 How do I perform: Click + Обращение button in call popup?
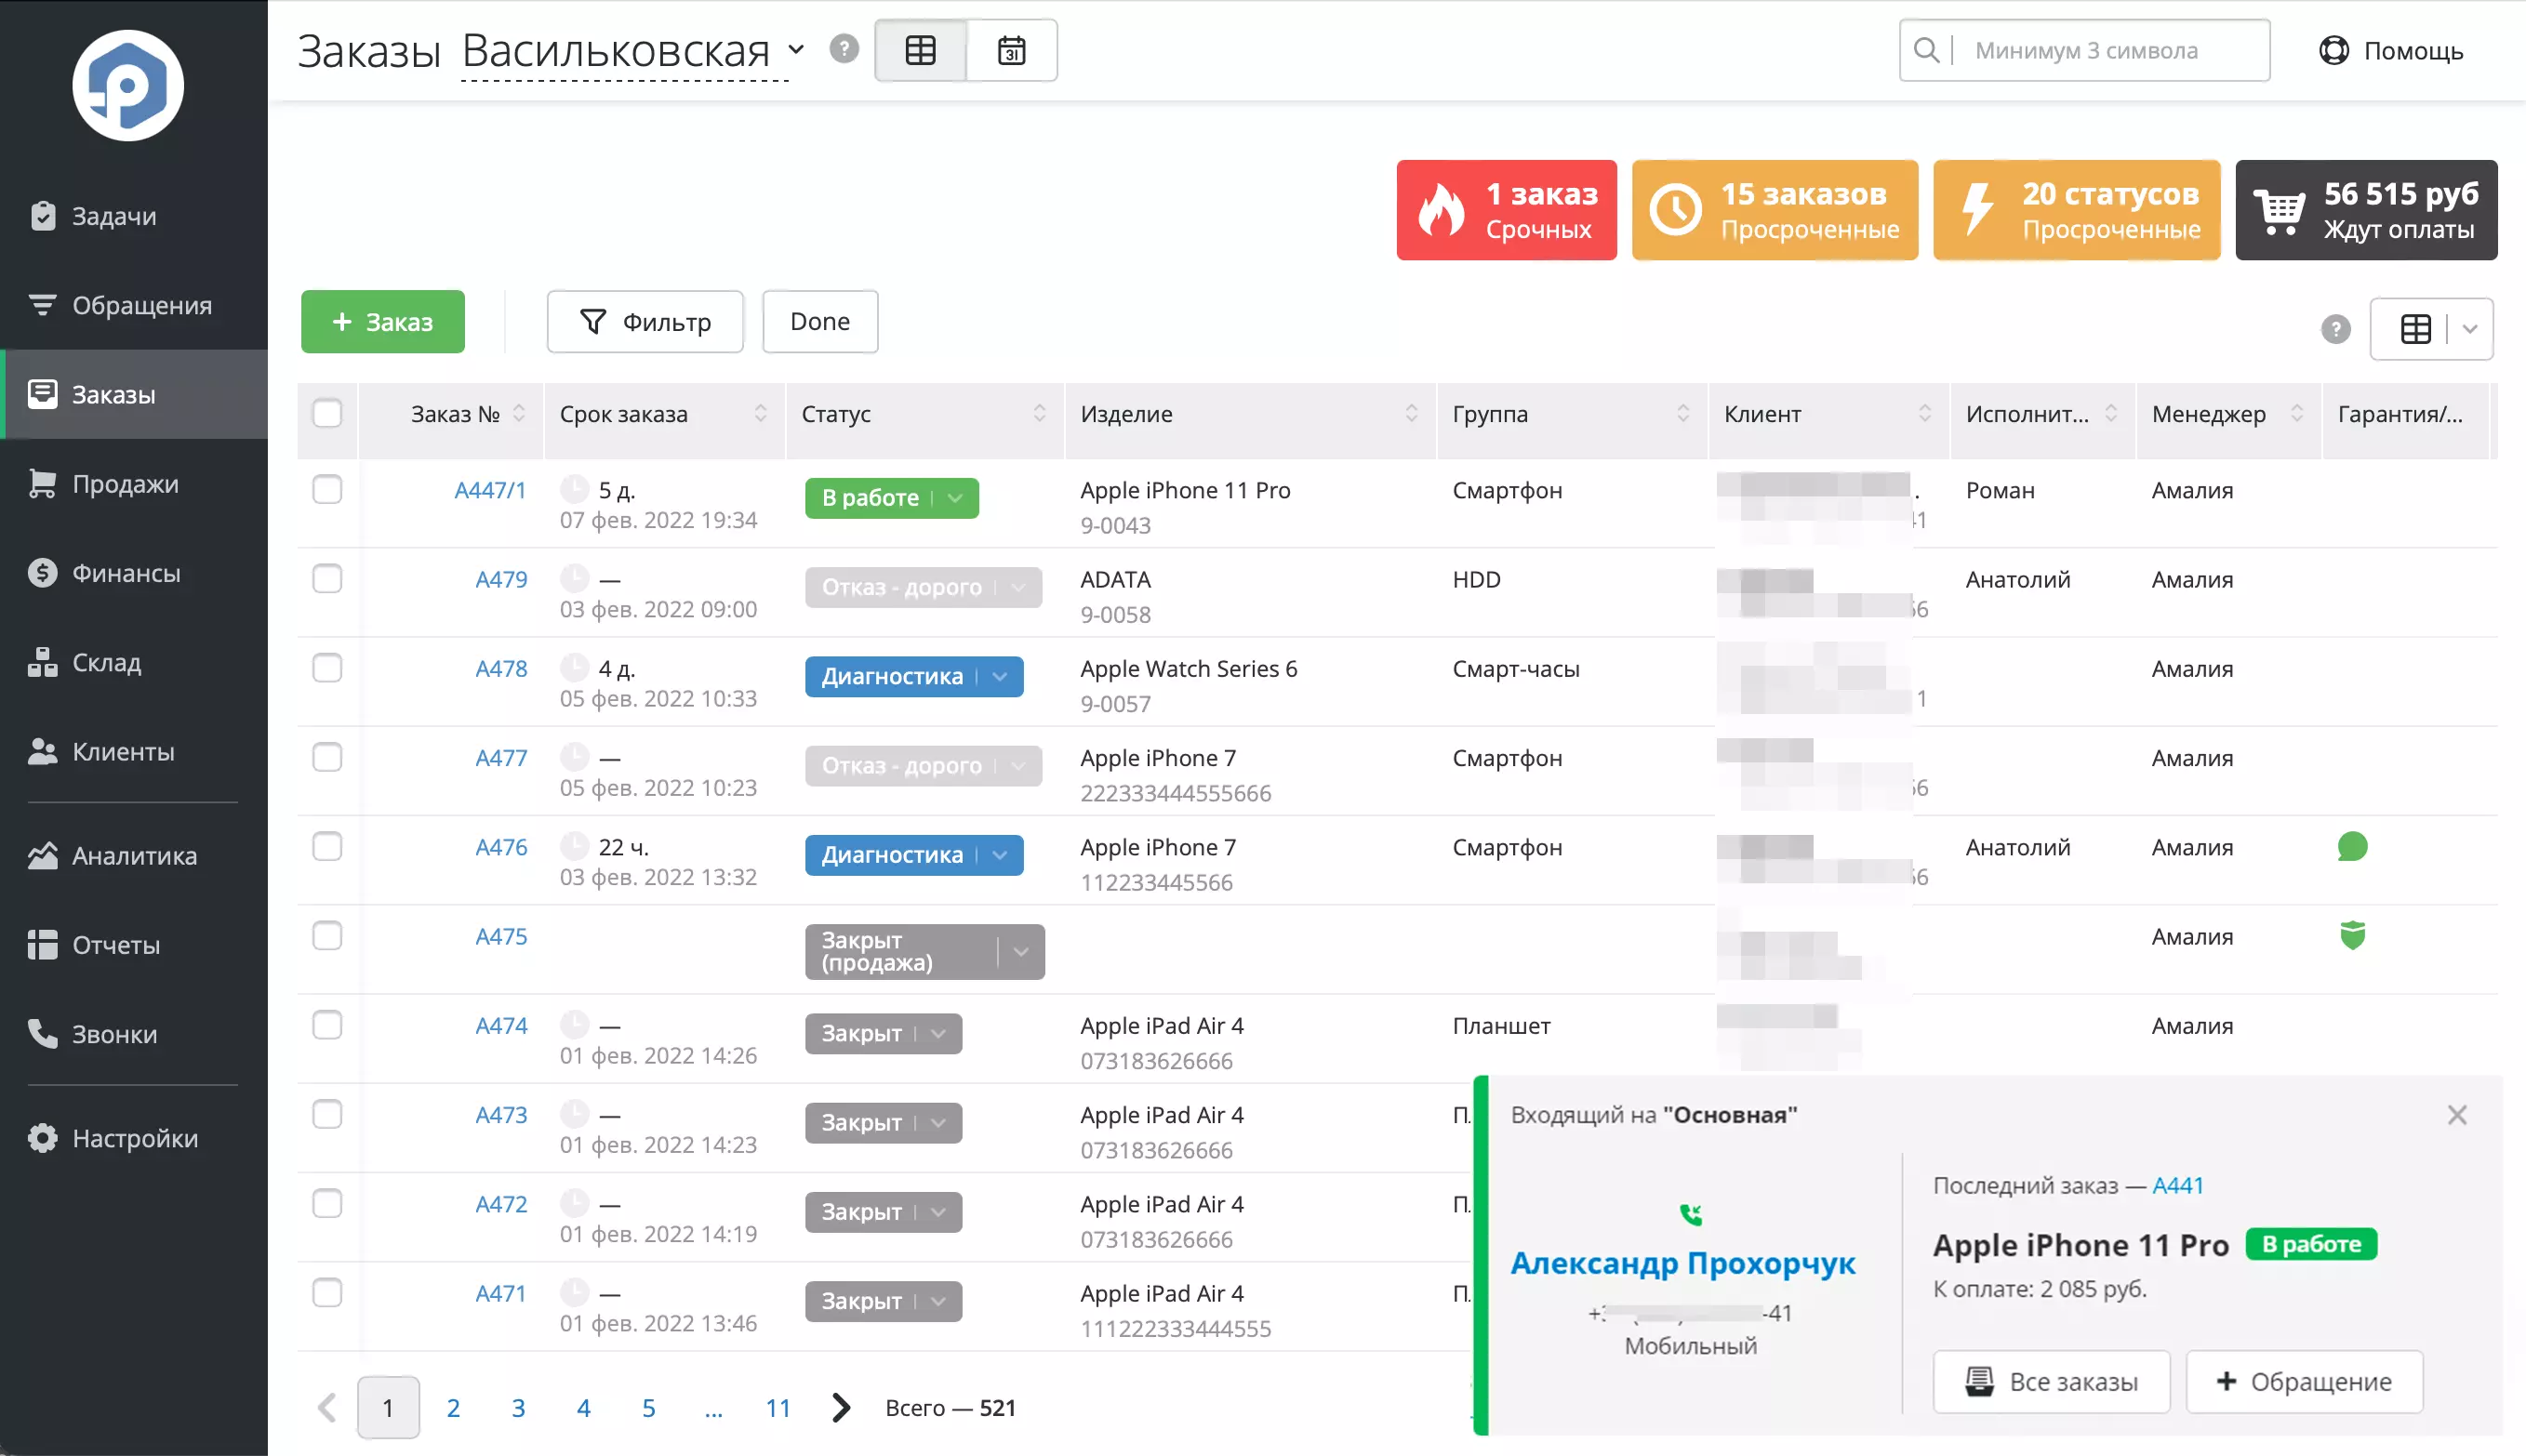2304,1381
